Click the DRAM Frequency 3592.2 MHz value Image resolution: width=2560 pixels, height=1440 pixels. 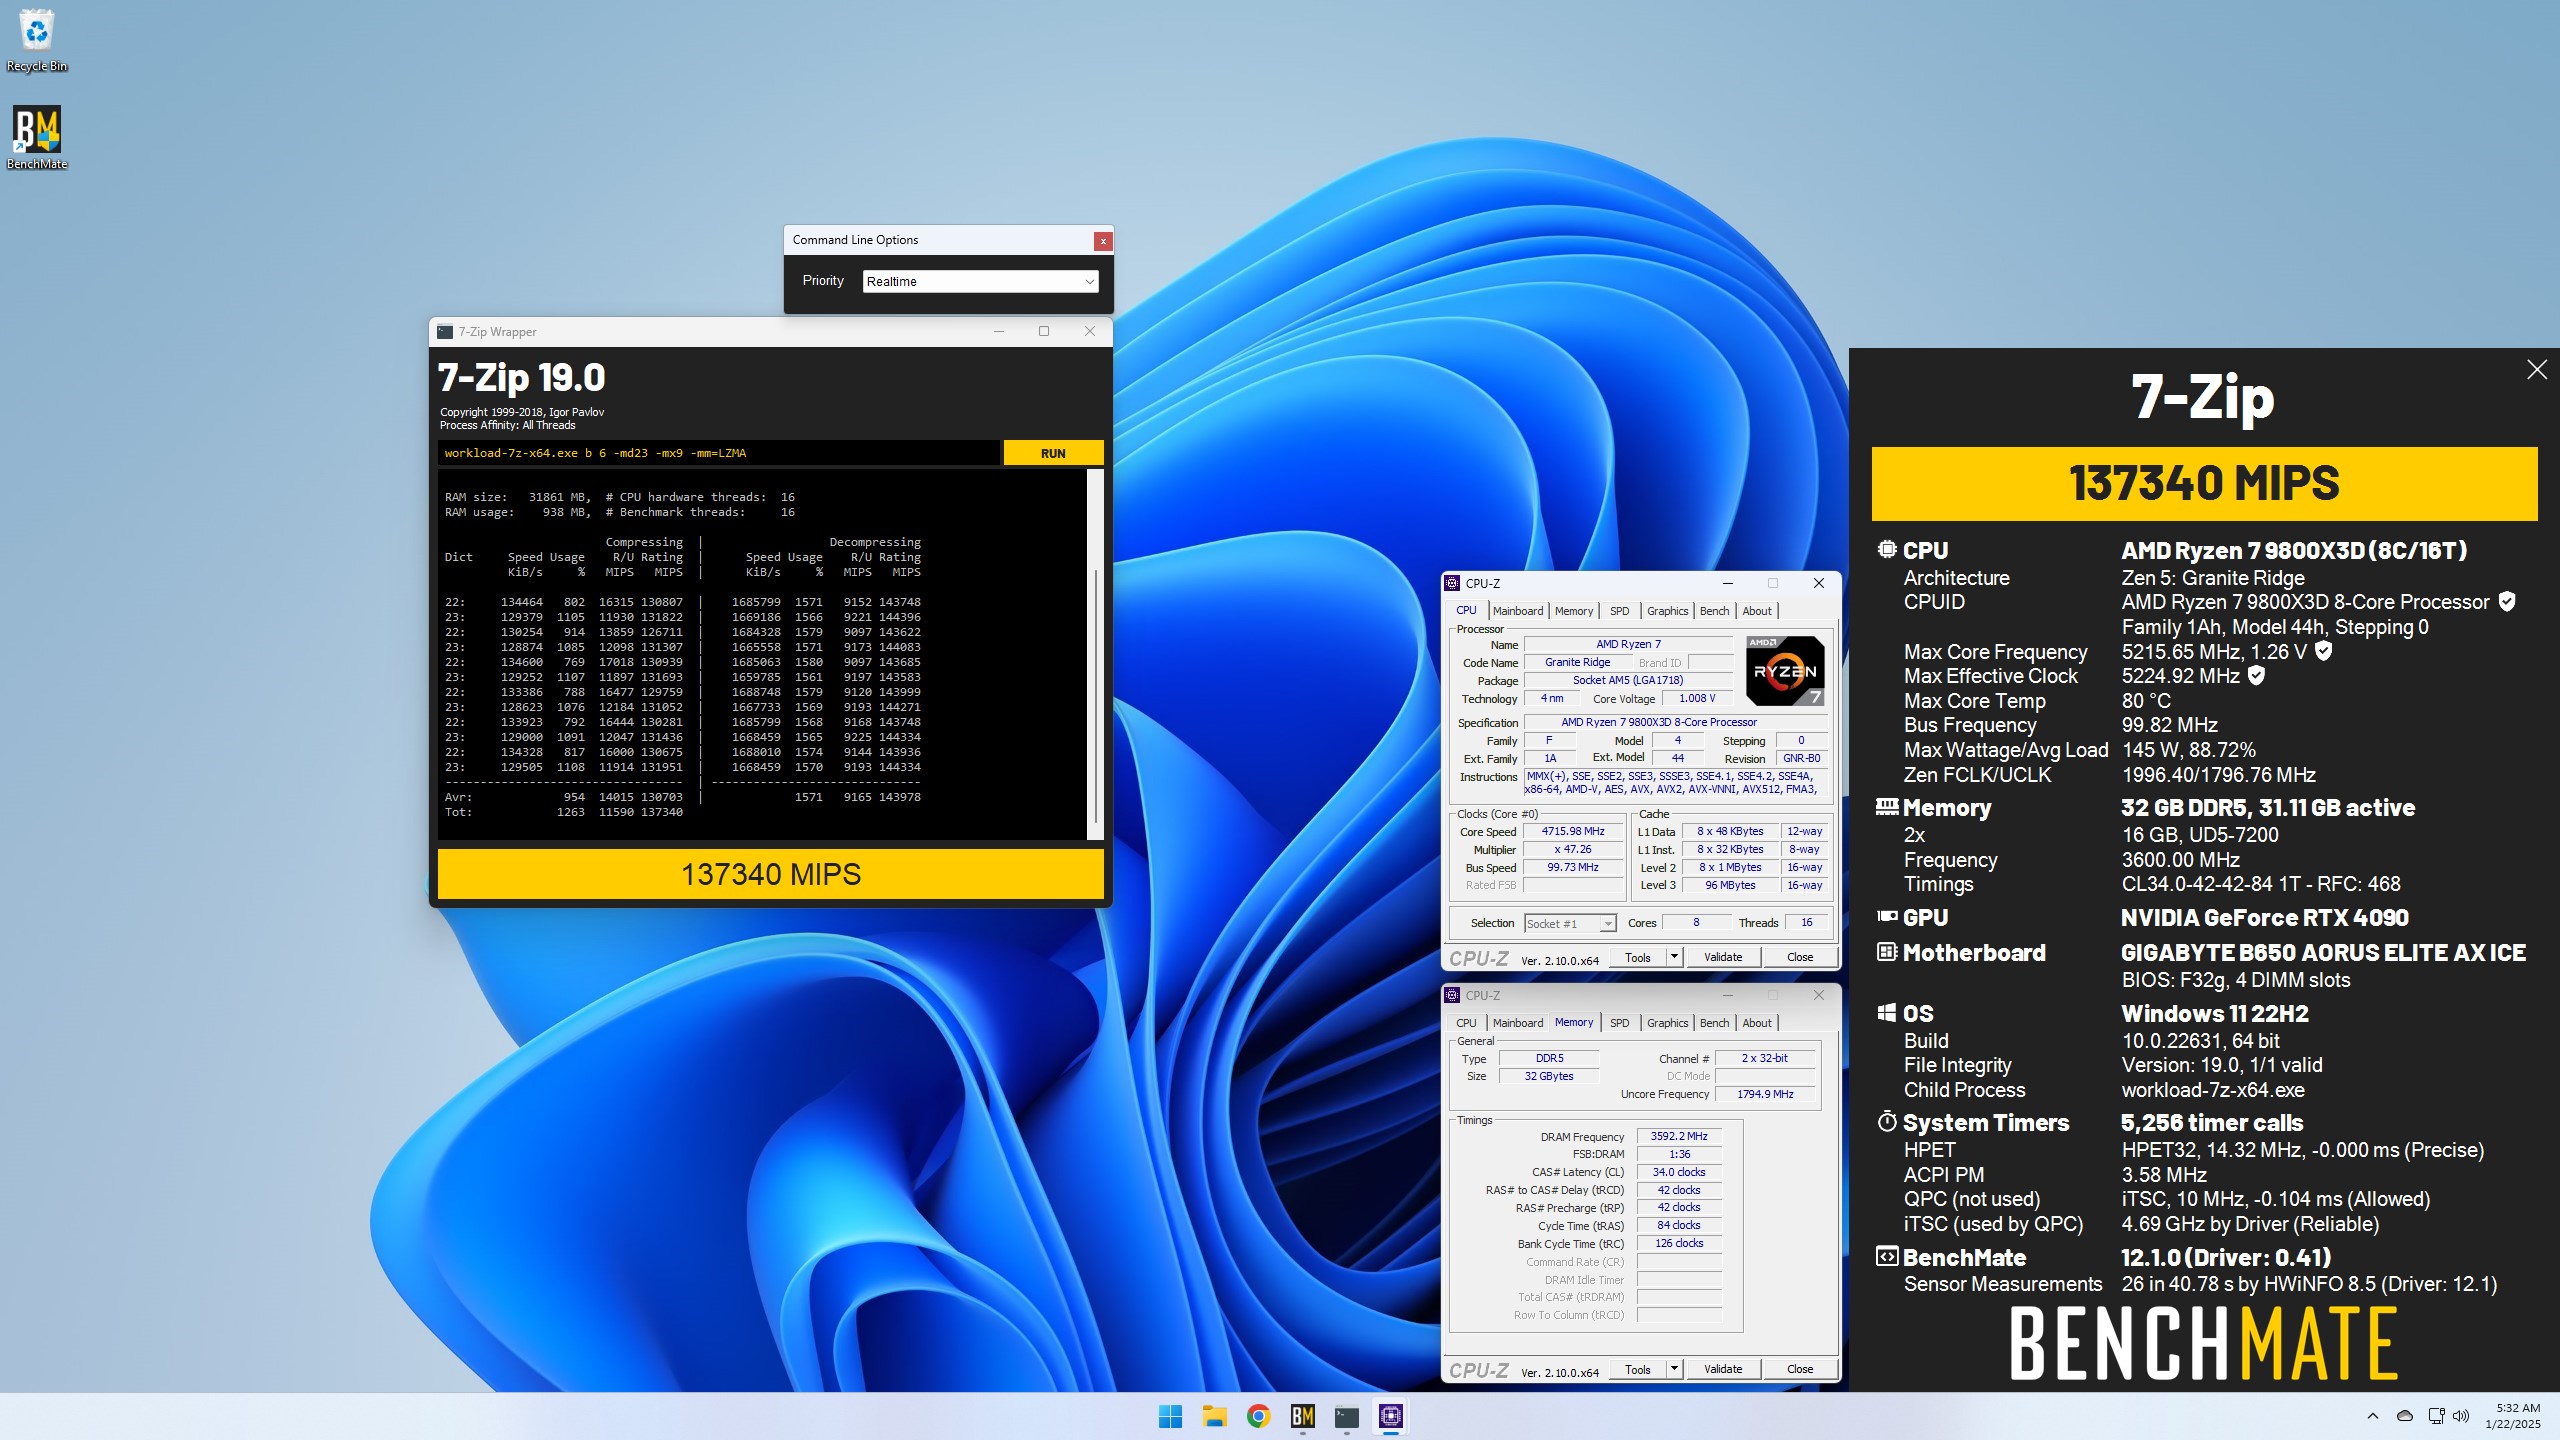click(1679, 1136)
